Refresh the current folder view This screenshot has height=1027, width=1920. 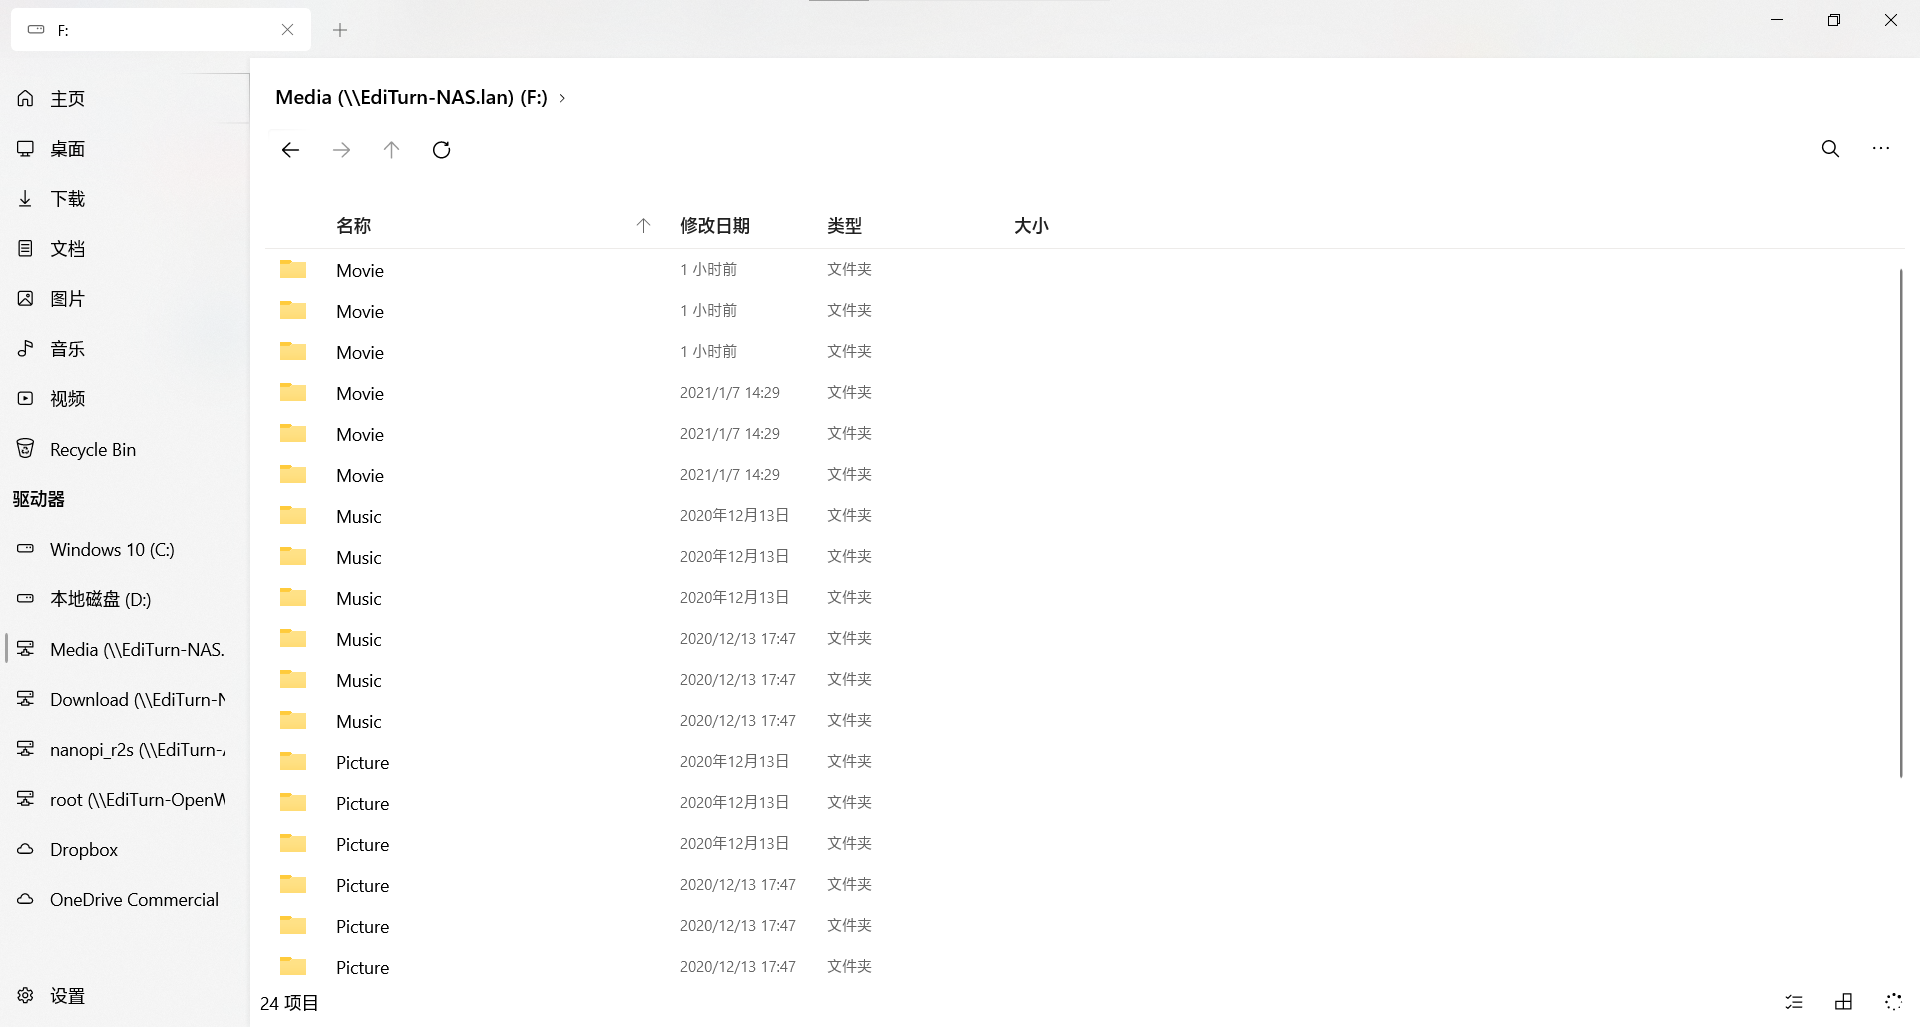(441, 150)
